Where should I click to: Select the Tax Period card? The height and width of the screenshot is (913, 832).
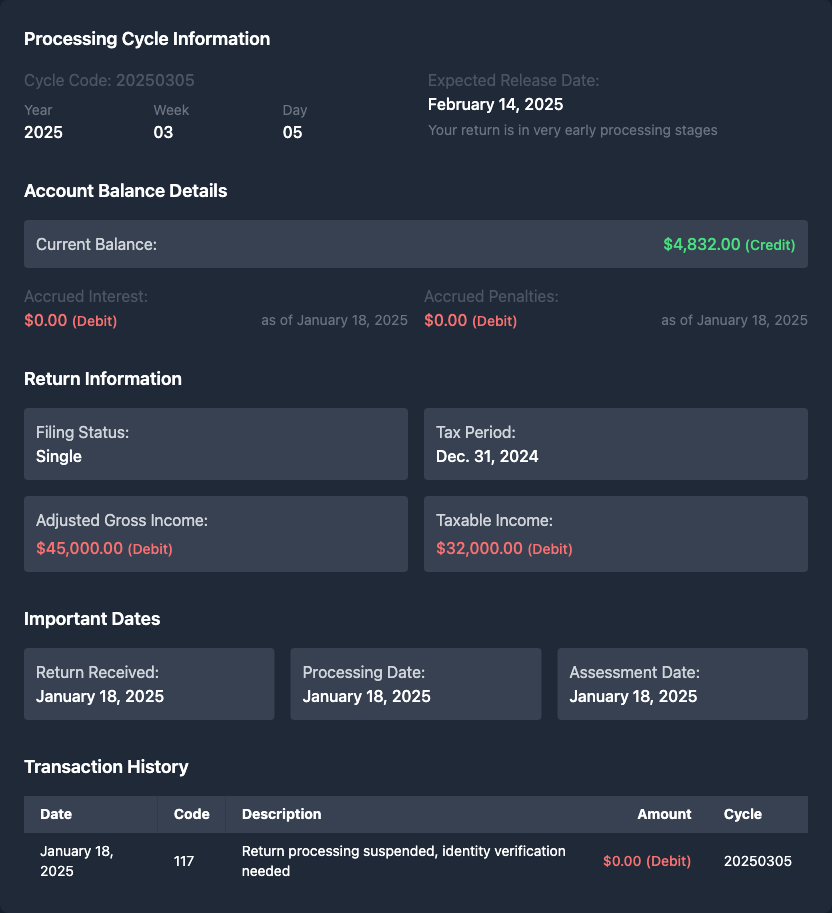(615, 444)
